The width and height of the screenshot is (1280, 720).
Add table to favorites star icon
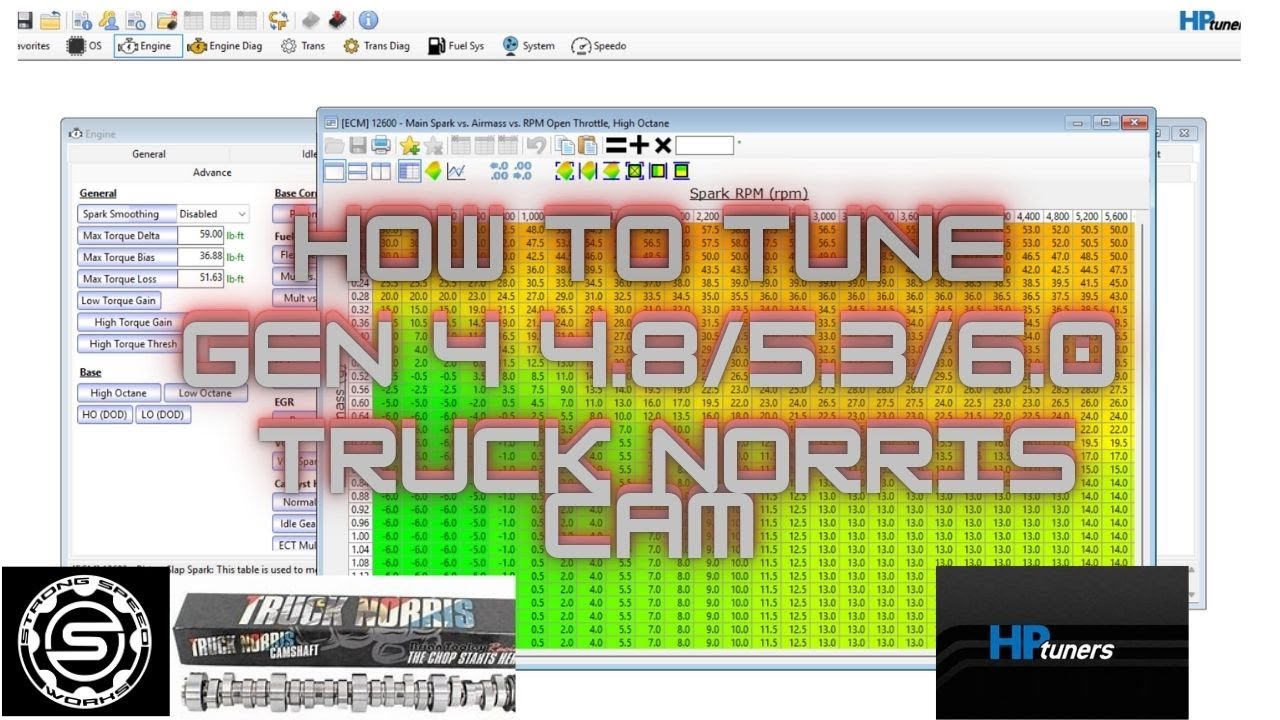coord(409,146)
